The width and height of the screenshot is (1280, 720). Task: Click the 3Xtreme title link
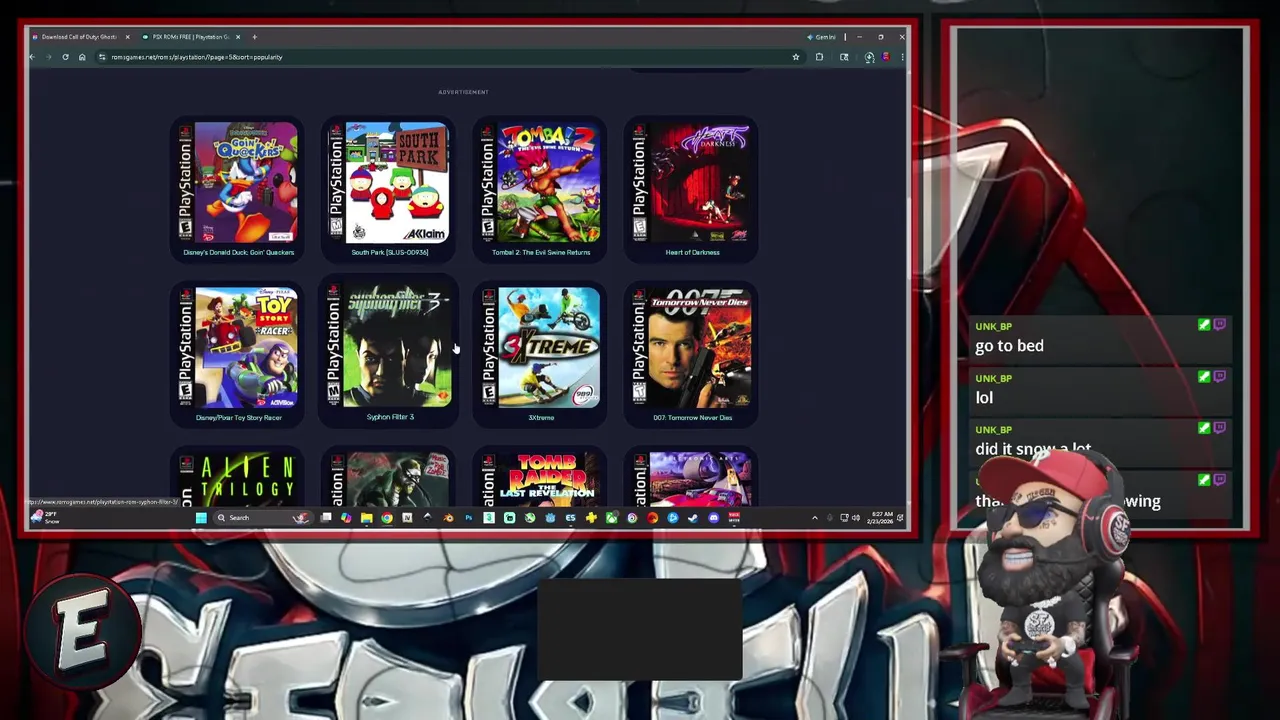(541, 417)
